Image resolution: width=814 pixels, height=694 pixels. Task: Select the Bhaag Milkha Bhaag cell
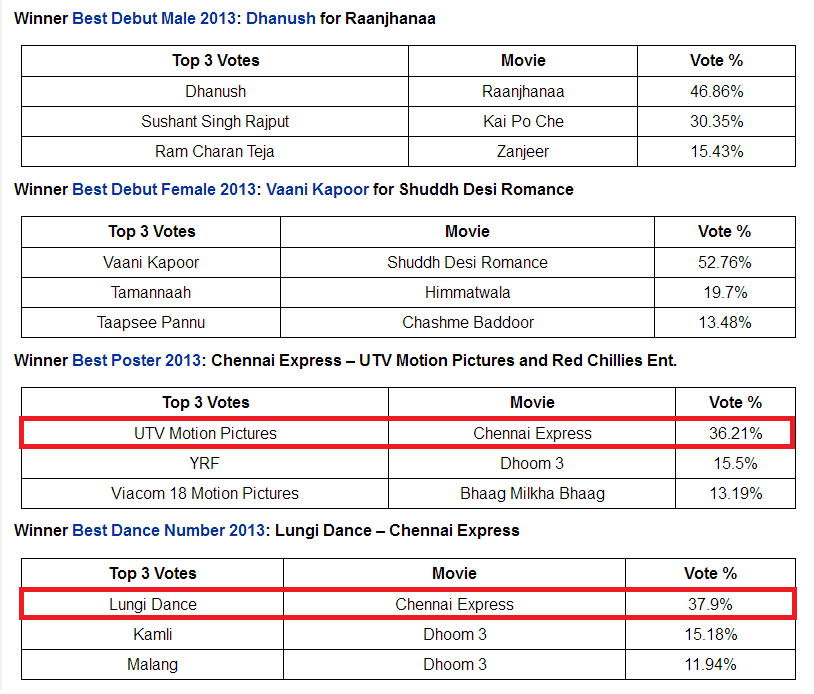click(x=532, y=493)
